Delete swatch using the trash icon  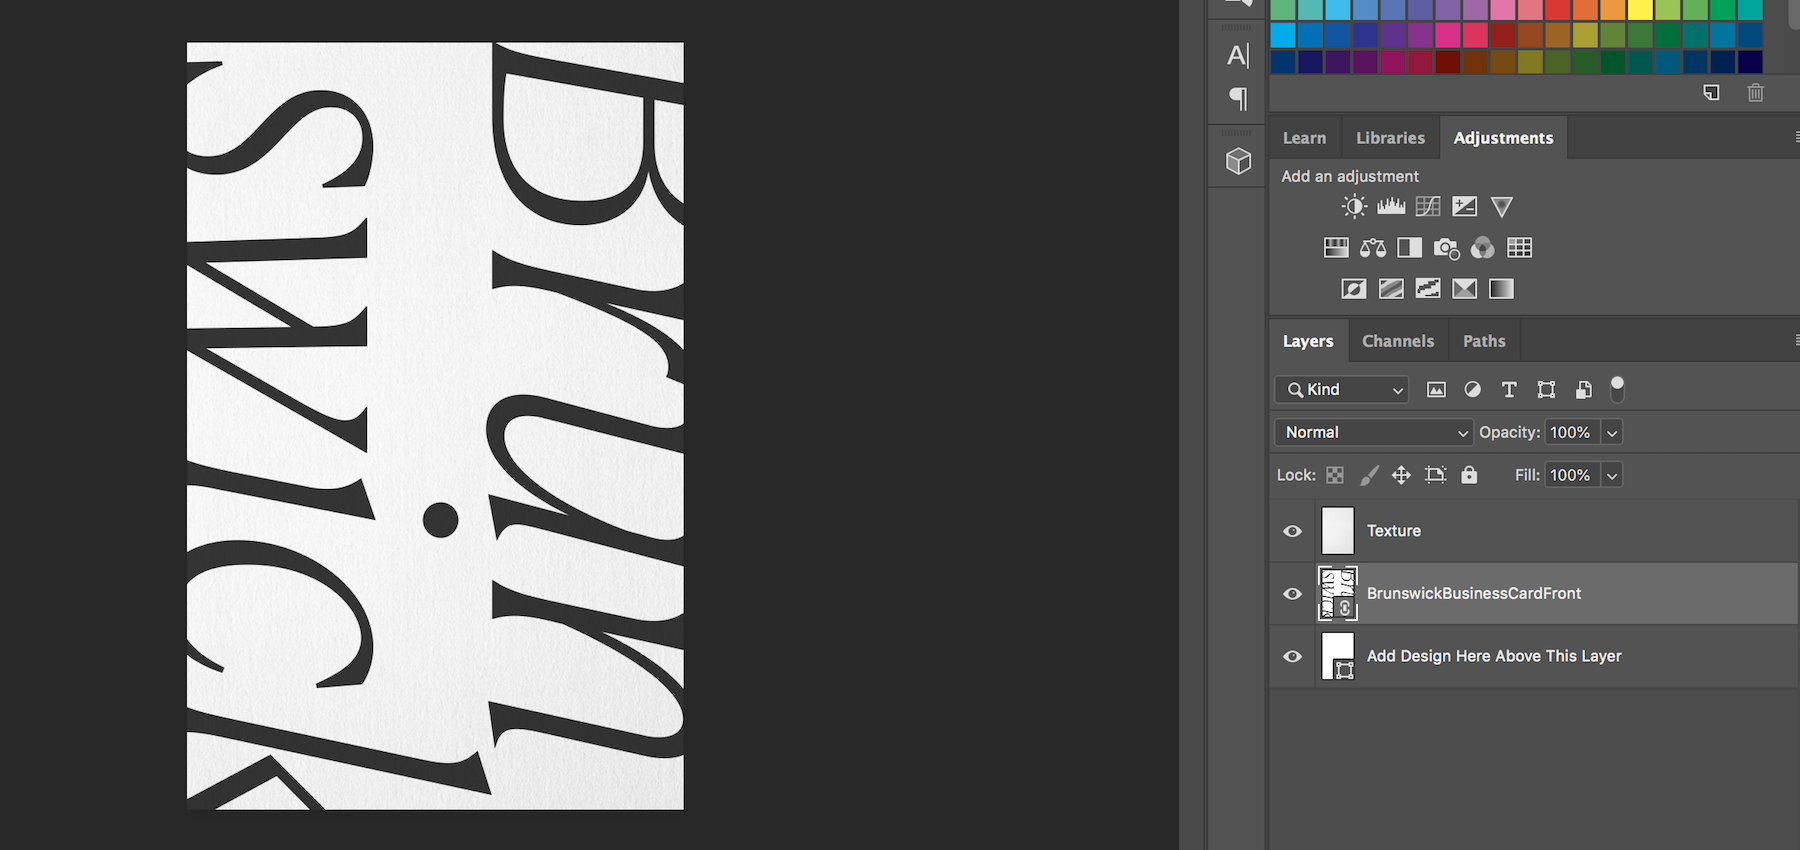coord(1755,93)
